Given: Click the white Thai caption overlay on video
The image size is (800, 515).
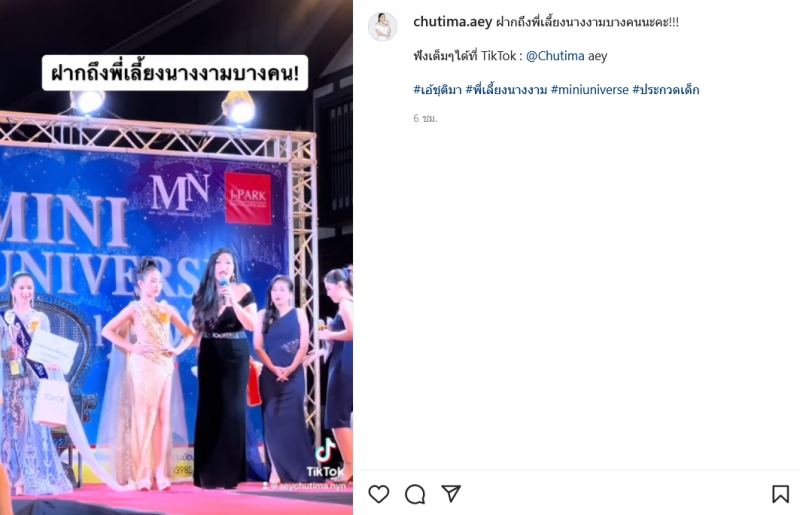Looking at the screenshot, I should 175,73.
